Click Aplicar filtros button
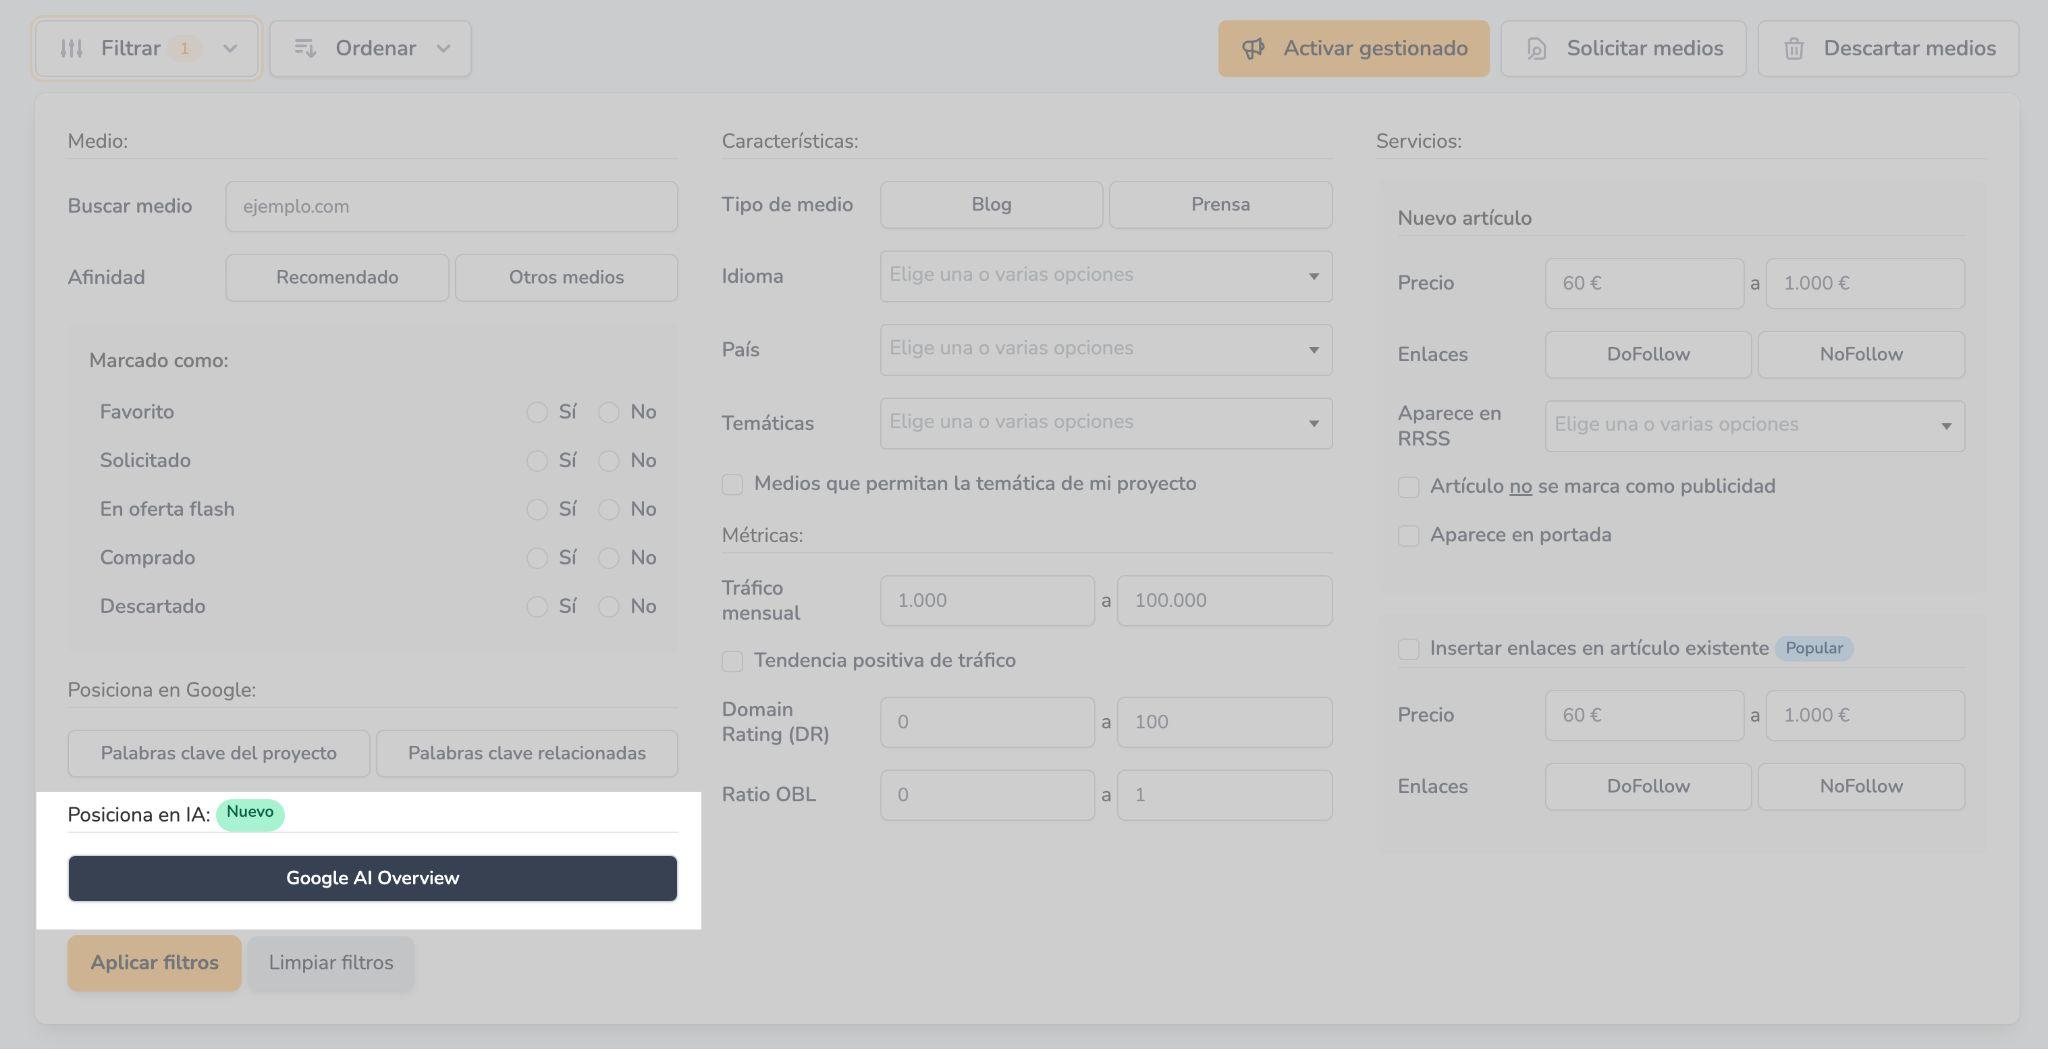The image size is (2048, 1049). (154, 963)
